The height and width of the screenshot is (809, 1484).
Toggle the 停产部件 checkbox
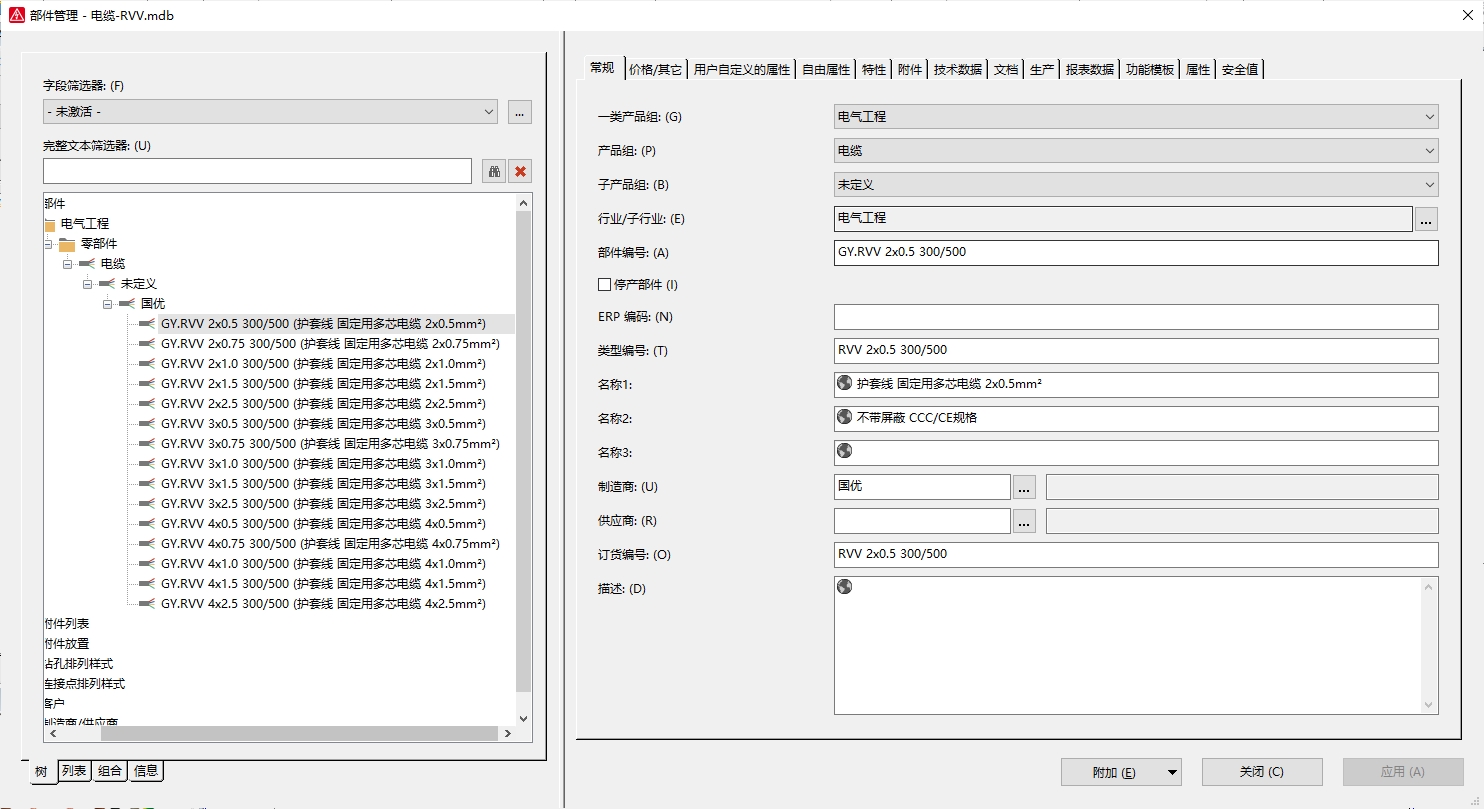click(604, 284)
